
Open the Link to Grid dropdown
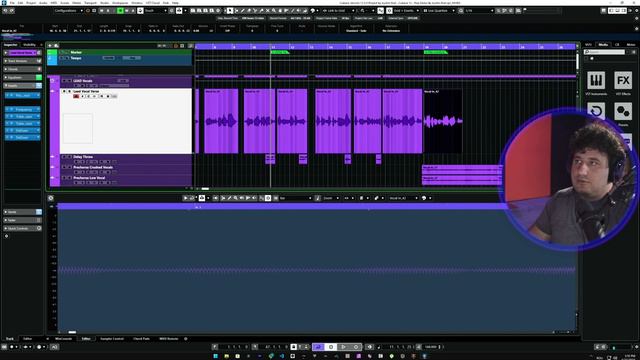click(x=338, y=11)
